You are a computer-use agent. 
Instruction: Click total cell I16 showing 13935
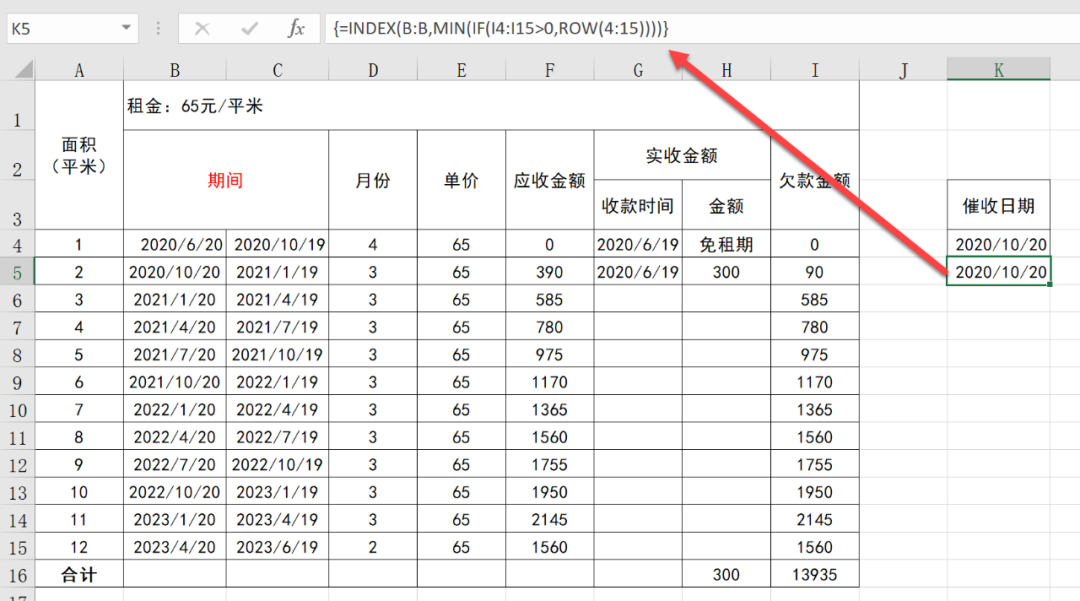click(815, 574)
